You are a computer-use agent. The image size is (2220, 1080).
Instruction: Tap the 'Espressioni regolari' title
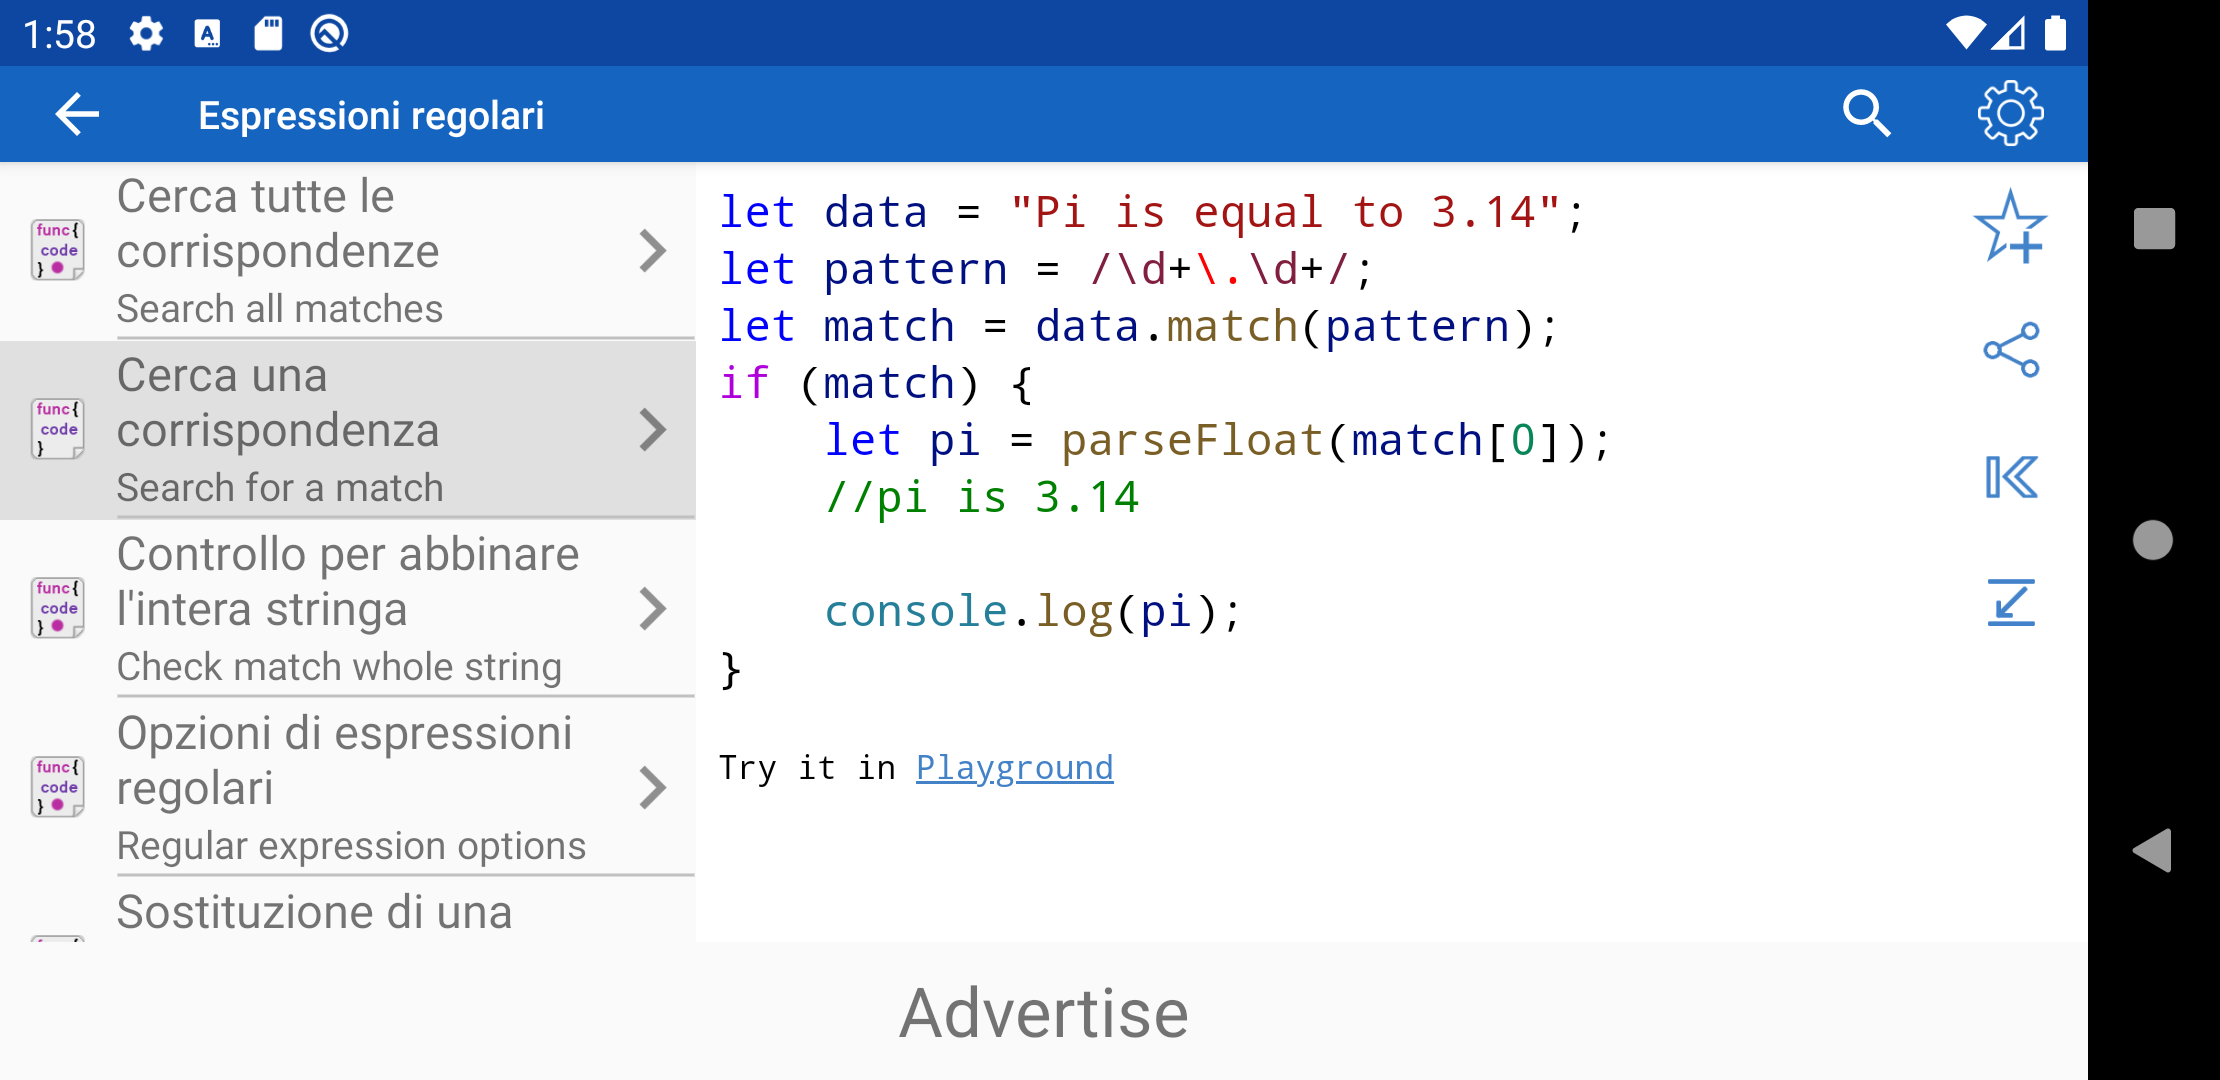pyautogui.click(x=371, y=116)
